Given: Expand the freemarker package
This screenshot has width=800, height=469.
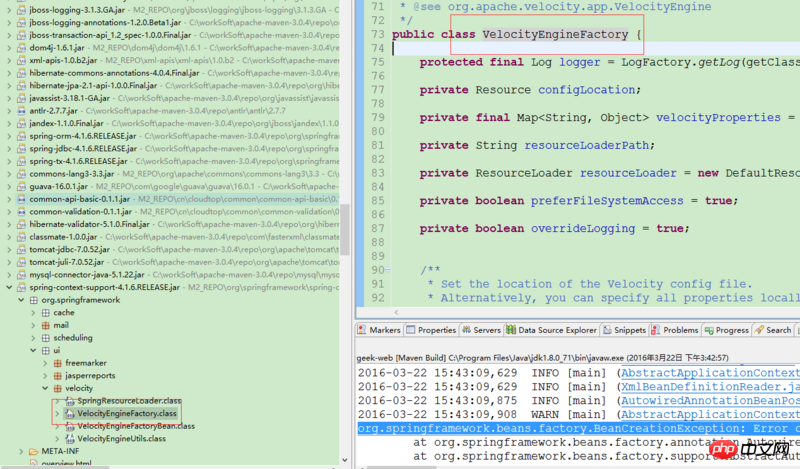Looking at the screenshot, I should [45, 363].
